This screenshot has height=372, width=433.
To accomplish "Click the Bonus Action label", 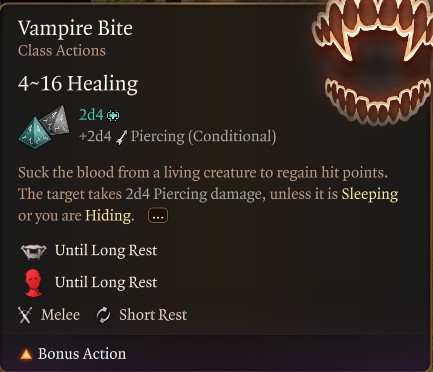I will tap(82, 354).
